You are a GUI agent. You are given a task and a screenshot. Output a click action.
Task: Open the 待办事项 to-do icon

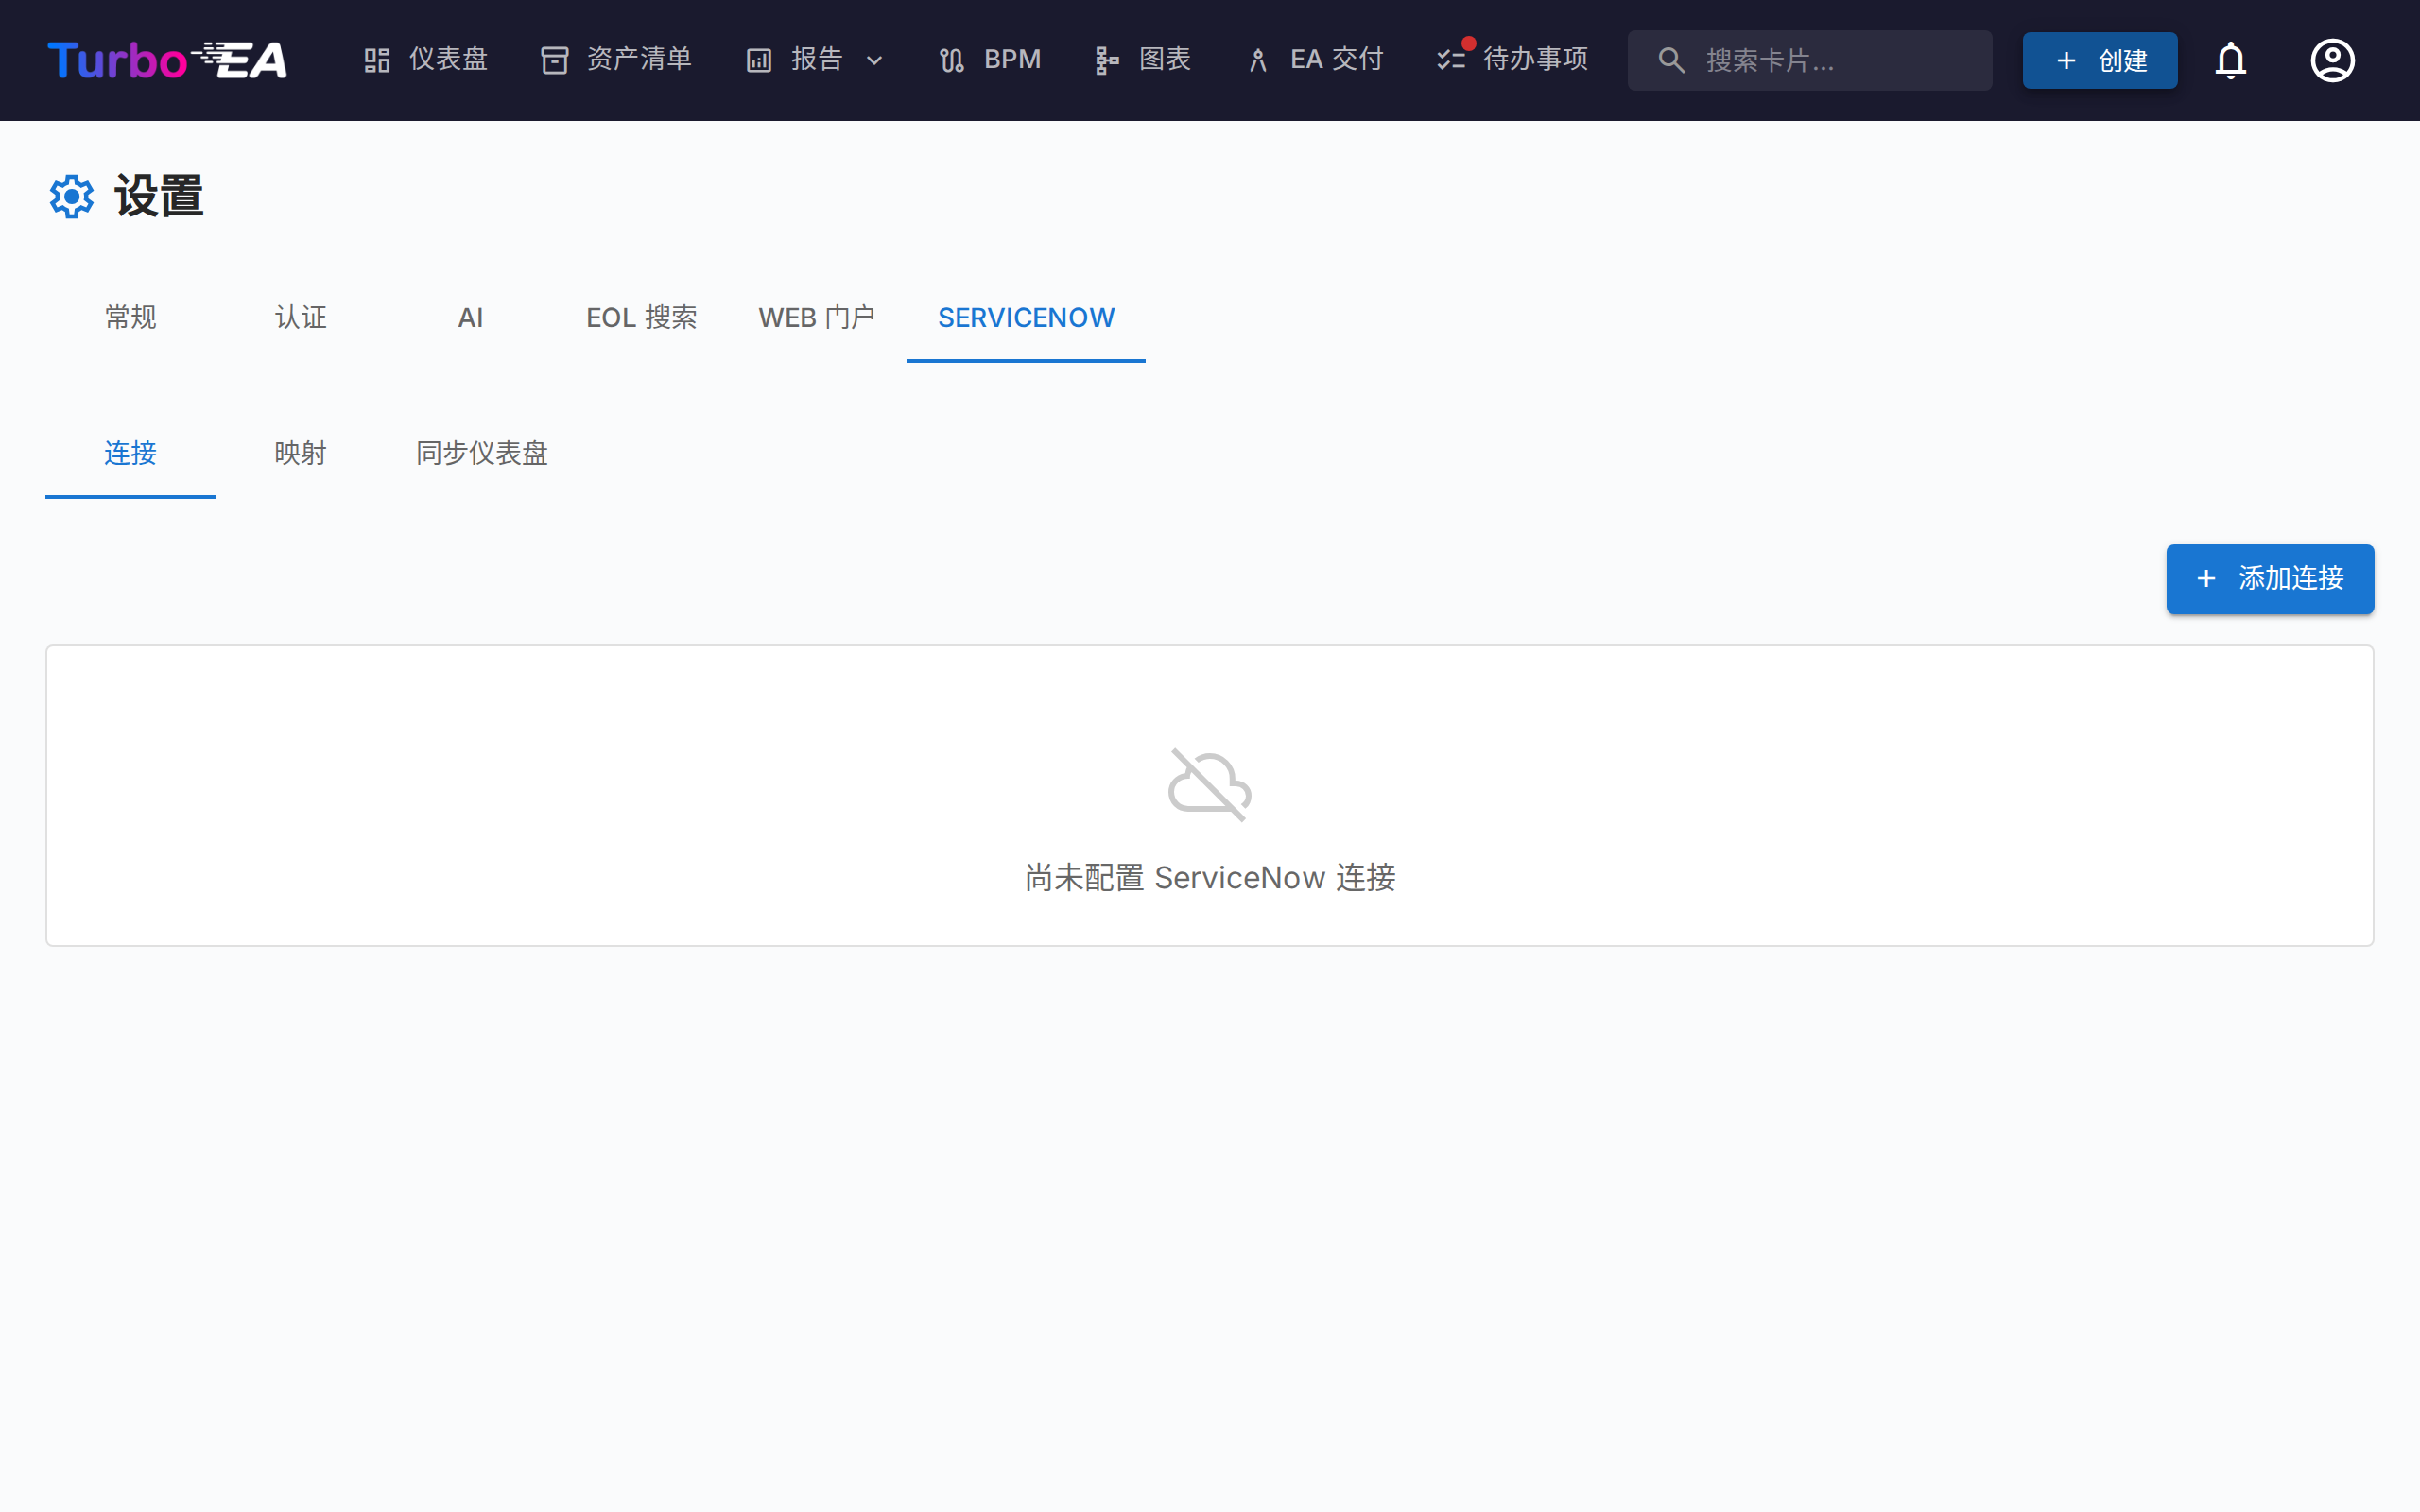(x=1450, y=59)
